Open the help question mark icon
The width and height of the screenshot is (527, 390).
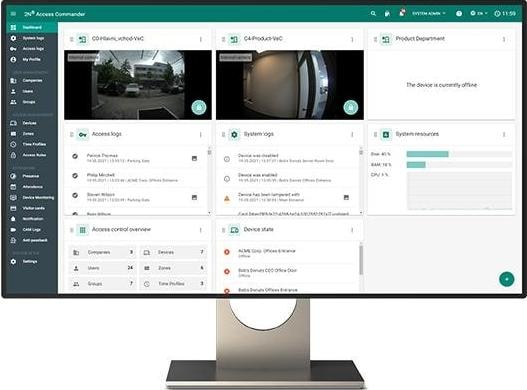(459, 13)
